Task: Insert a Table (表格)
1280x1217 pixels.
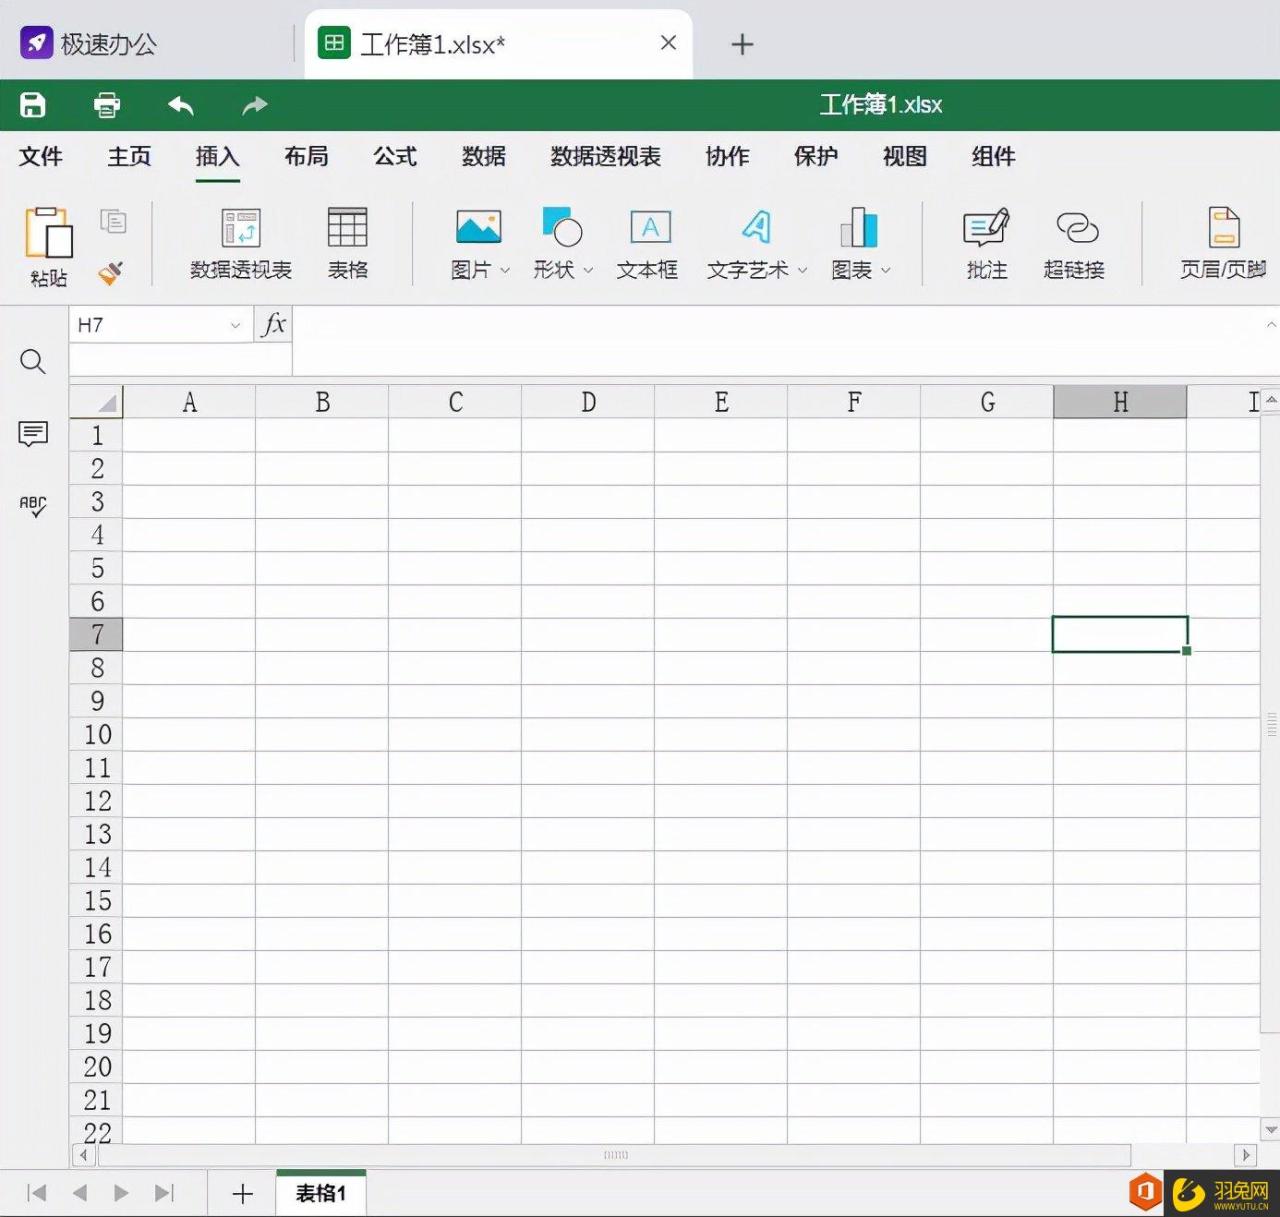Action: click(348, 245)
